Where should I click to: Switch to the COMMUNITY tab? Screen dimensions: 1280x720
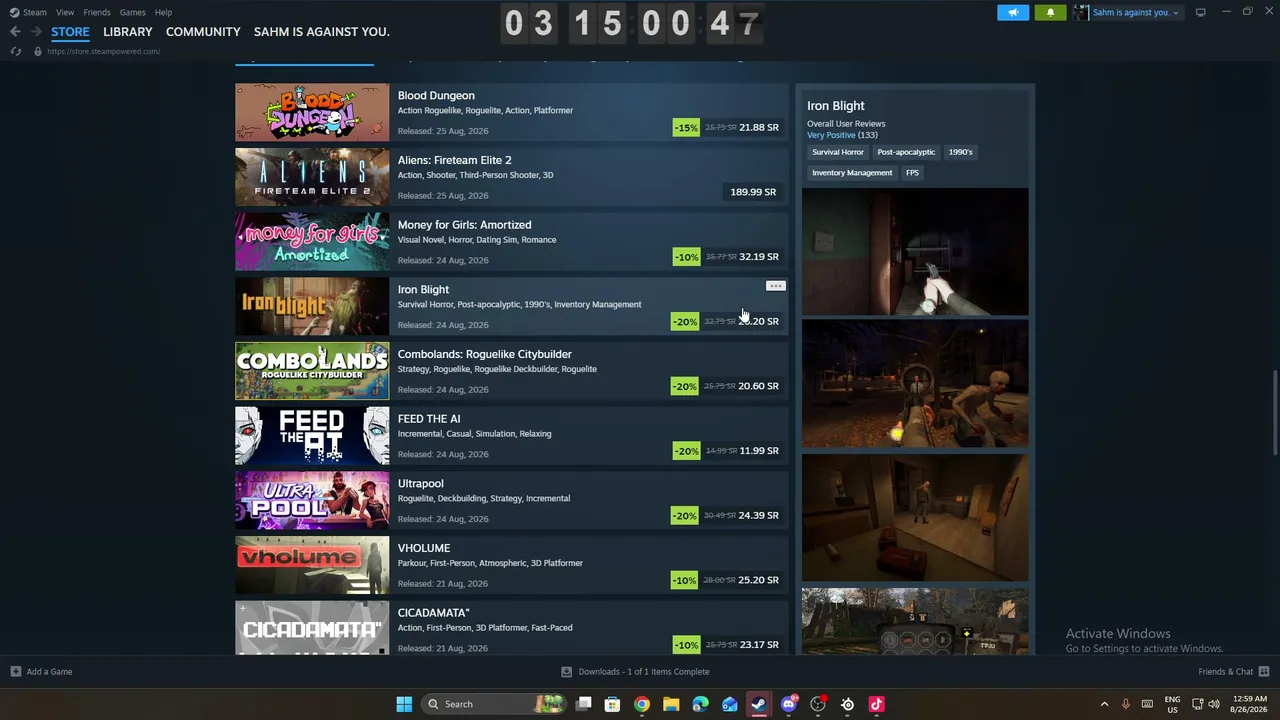203,32
